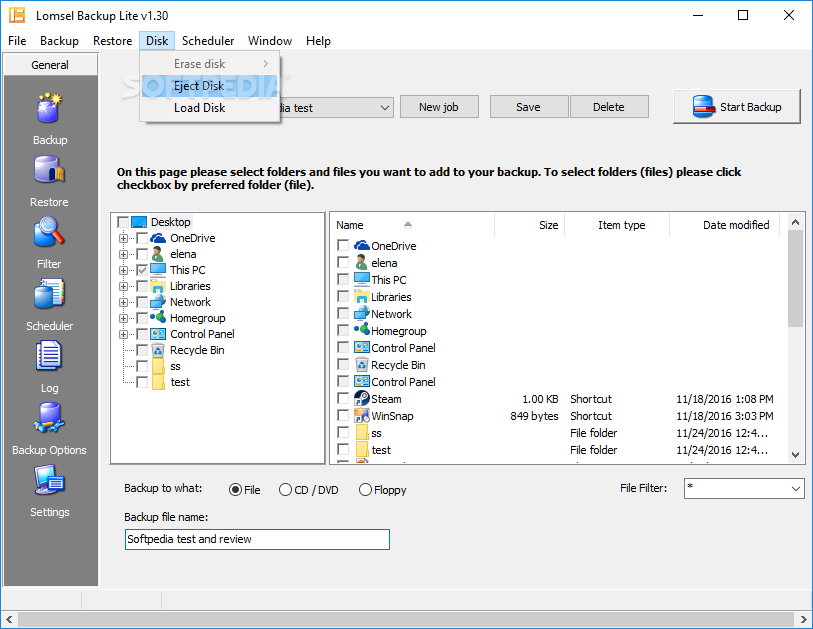Choose Load Disk from Disk menu

click(x=210, y=108)
